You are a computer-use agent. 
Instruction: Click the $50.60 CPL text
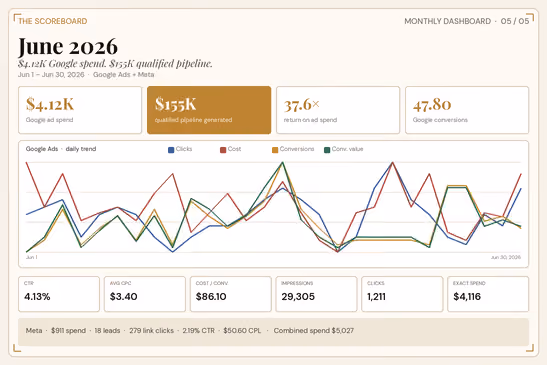click(x=242, y=330)
